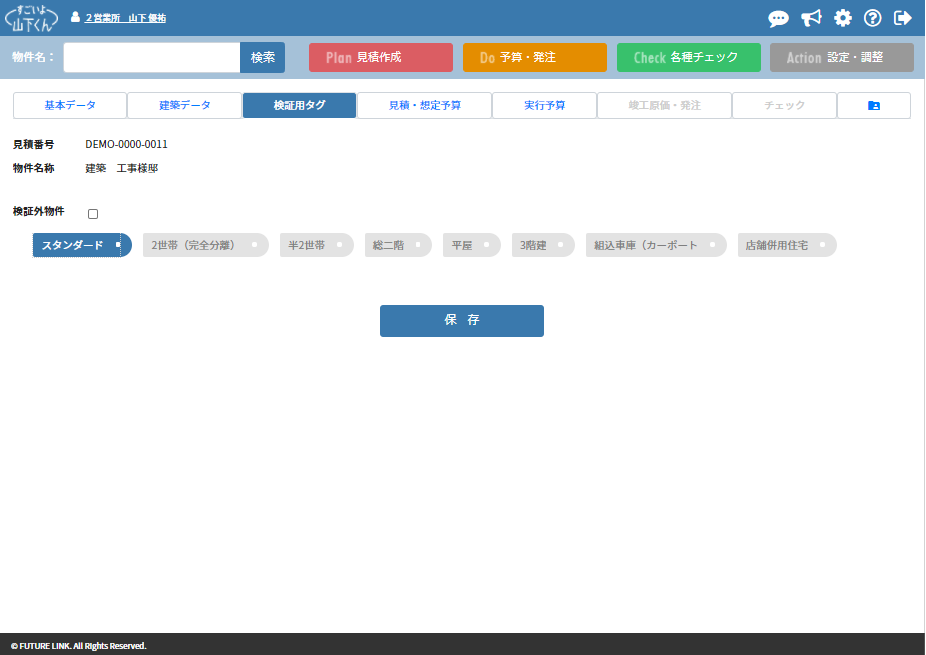The height and width of the screenshot is (655, 926).
Task: Enable the 2世帯（完全分離） tag
Action: (205, 245)
